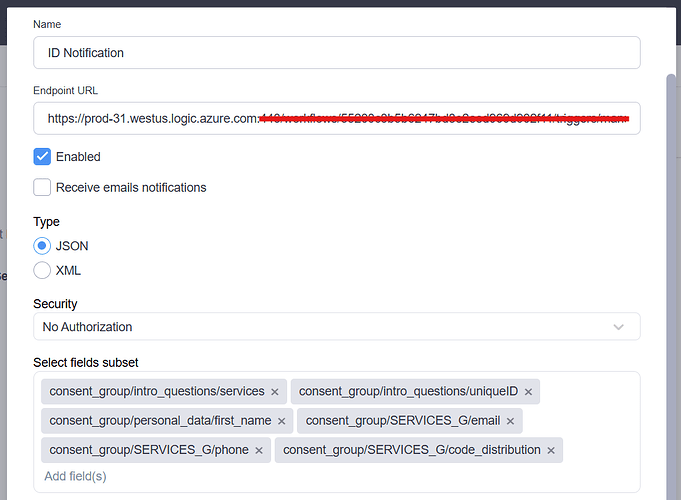Remove the consent_group/SERVICES_G/phone tag
Screen dimensions: 681x500
(258, 450)
